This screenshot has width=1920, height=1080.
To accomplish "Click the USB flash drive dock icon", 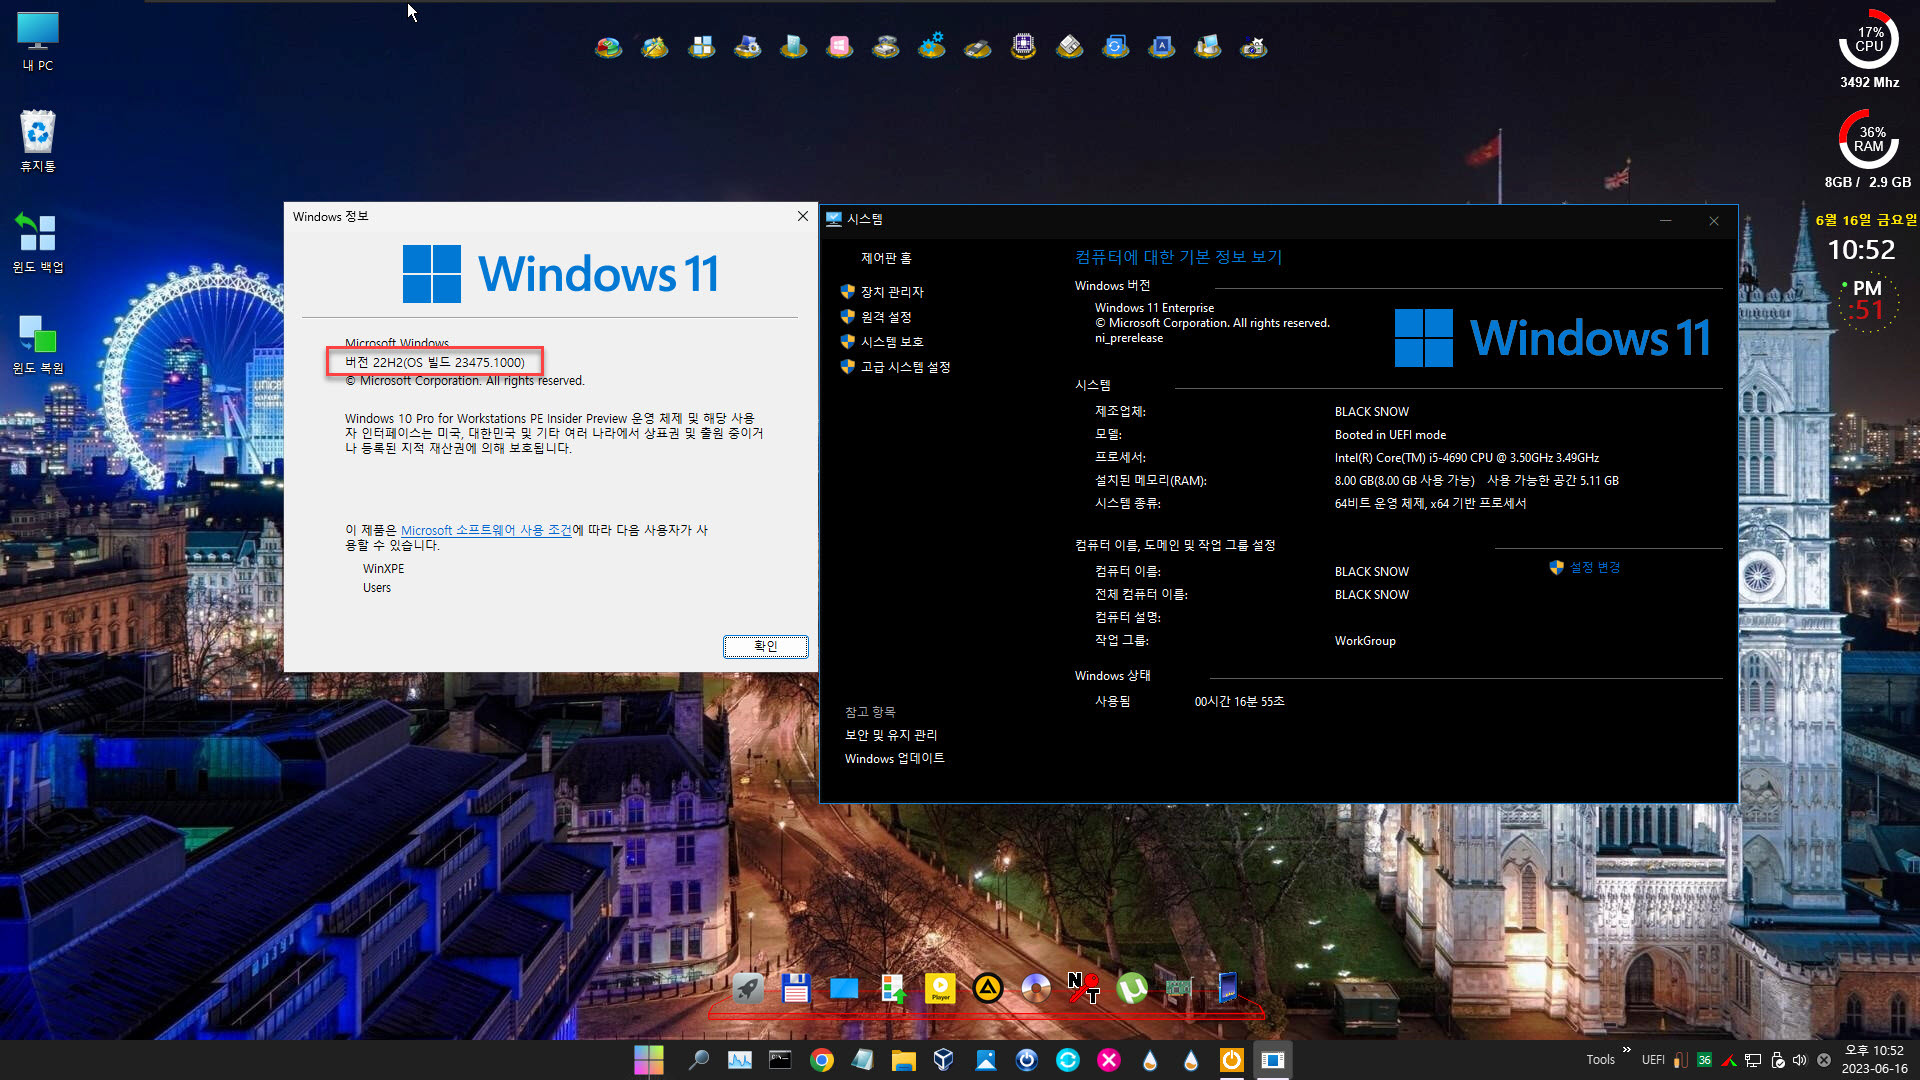I will point(977,47).
